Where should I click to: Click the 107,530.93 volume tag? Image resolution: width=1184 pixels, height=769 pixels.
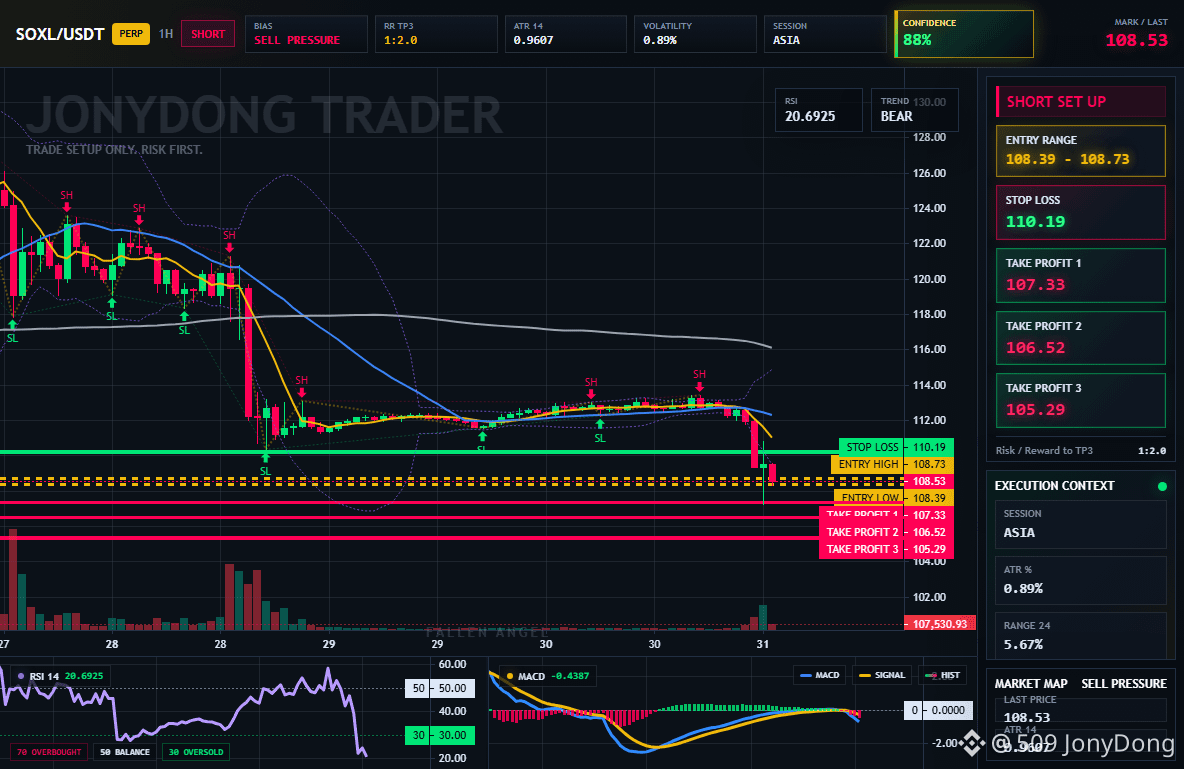click(x=940, y=624)
